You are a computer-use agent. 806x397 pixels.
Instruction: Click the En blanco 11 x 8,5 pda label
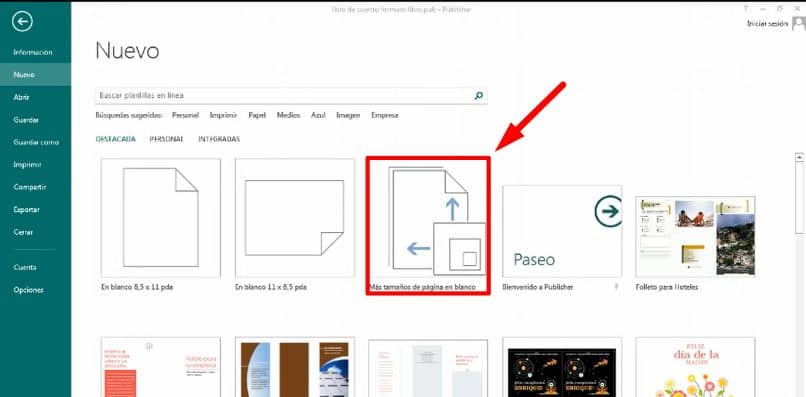pyautogui.click(x=270, y=287)
